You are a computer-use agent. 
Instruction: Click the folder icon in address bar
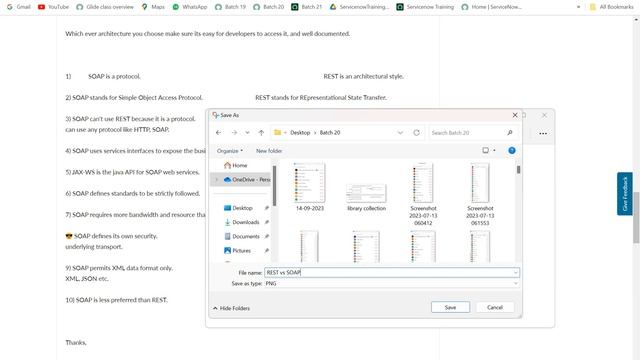pos(278,133)
